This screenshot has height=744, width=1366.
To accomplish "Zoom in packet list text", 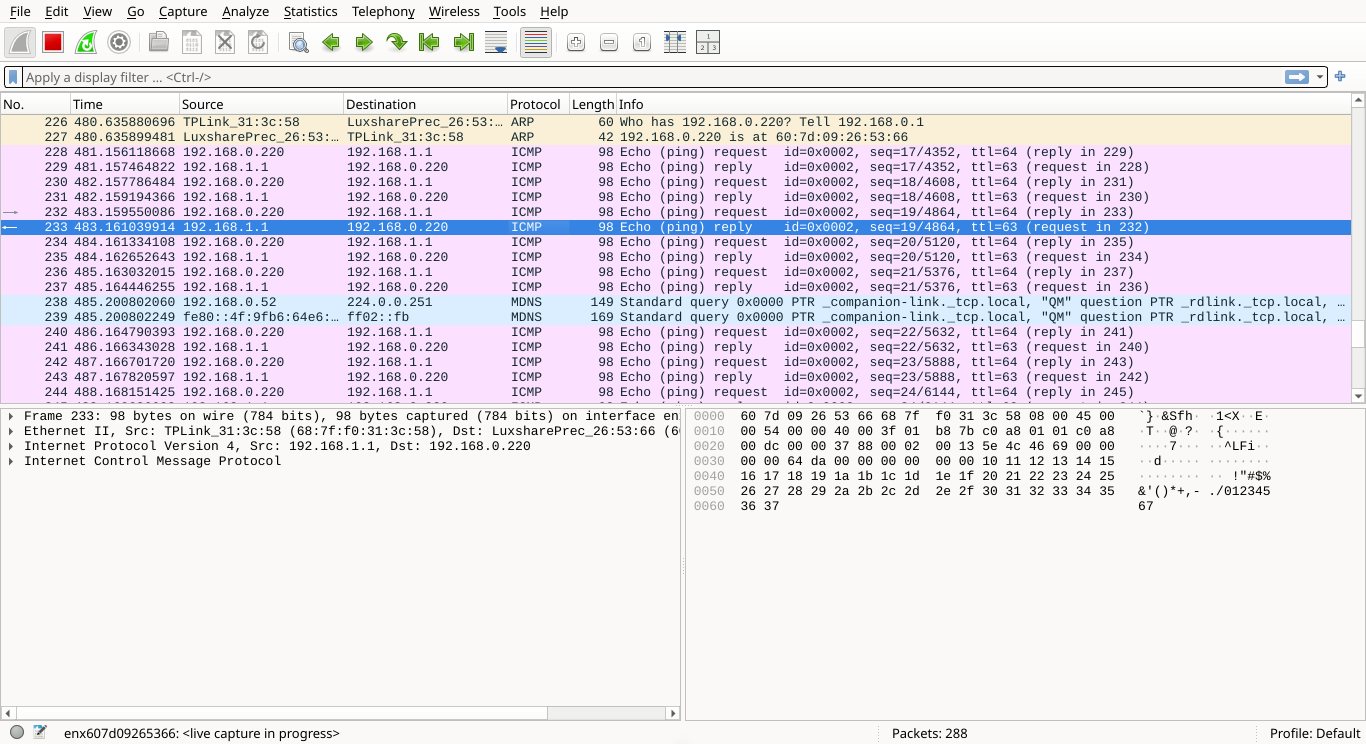I will (575, 42).
